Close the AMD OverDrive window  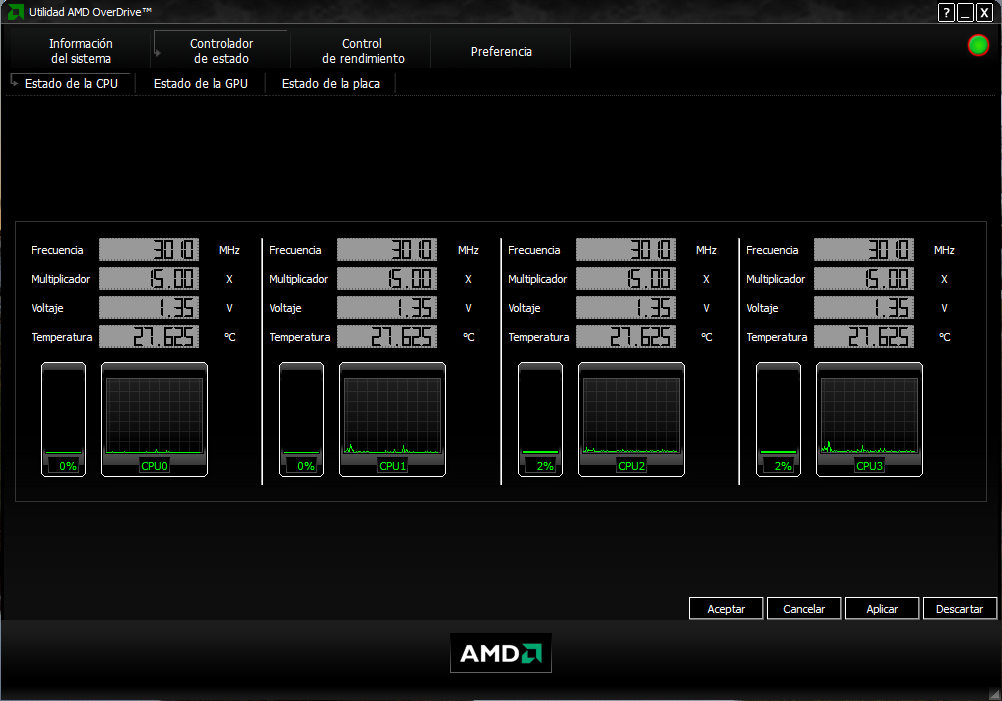pos(984,12)
